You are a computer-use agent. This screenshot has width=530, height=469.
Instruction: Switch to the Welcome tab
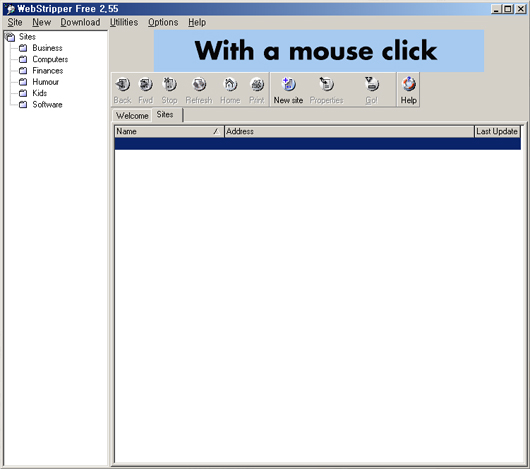(x=132, y=116)
